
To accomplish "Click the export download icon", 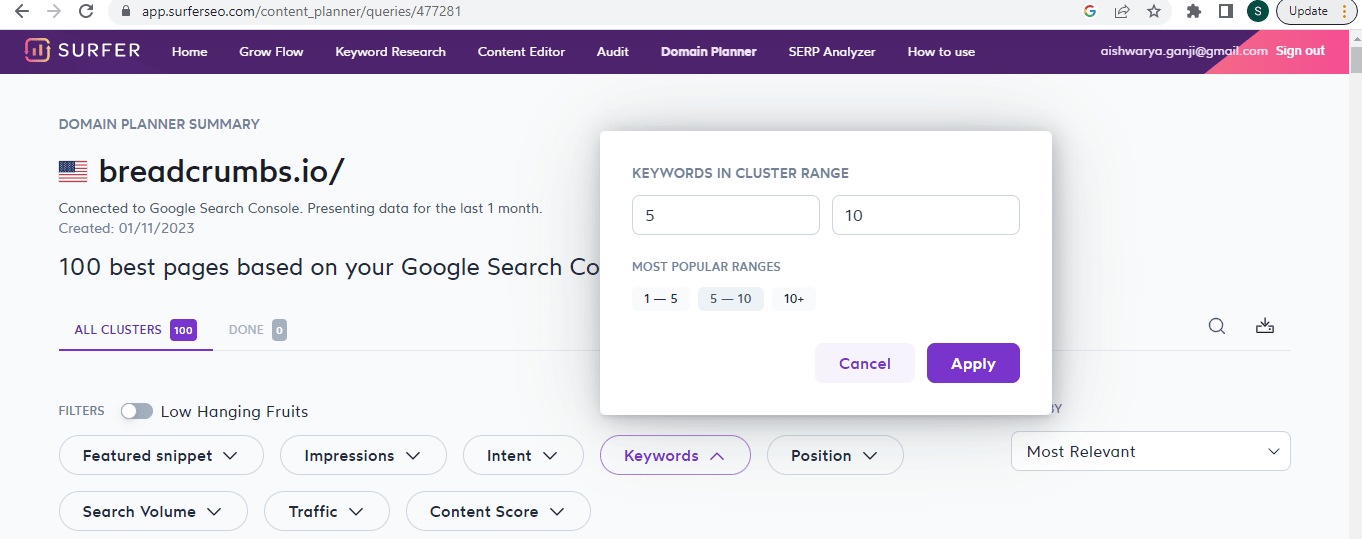I will click(x=1265, y=326).
